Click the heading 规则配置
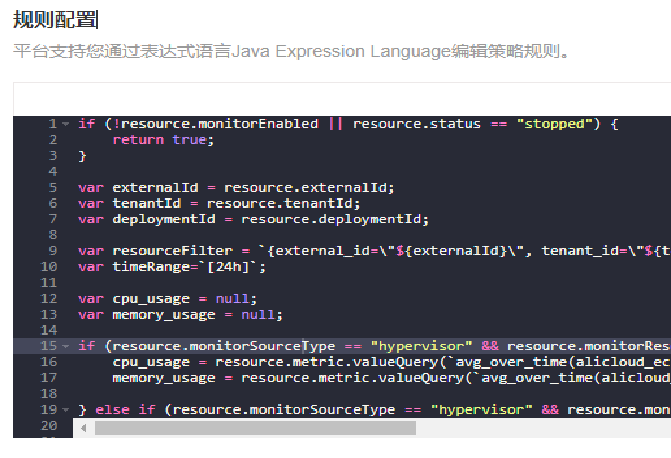The width and height of the screenshot is (671, 458). coord(55,20)
